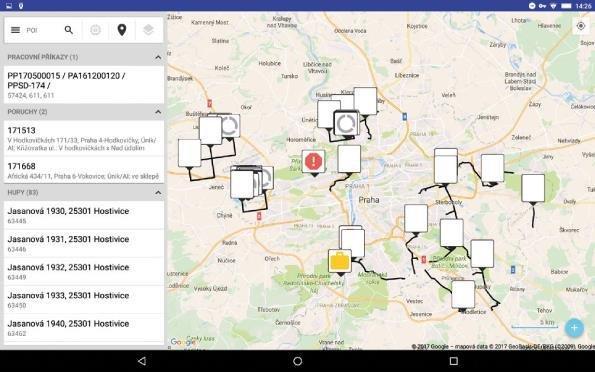
Task: Open fault 171513 list item
Action: tap(84, 139)
